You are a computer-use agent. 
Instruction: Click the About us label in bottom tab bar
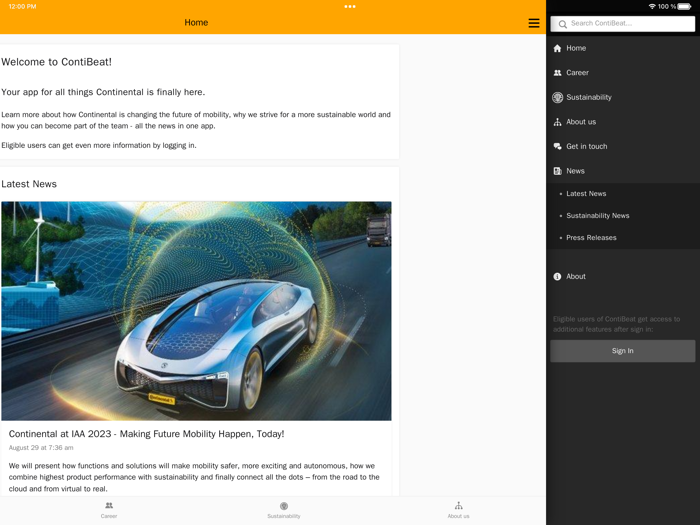click(x=458, y=516)
